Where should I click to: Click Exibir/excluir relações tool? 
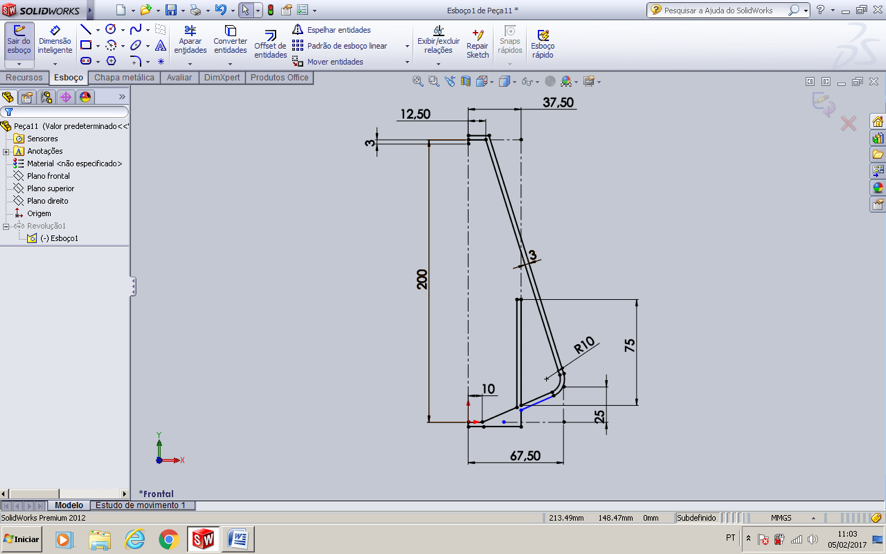click(x=438, y=40)
